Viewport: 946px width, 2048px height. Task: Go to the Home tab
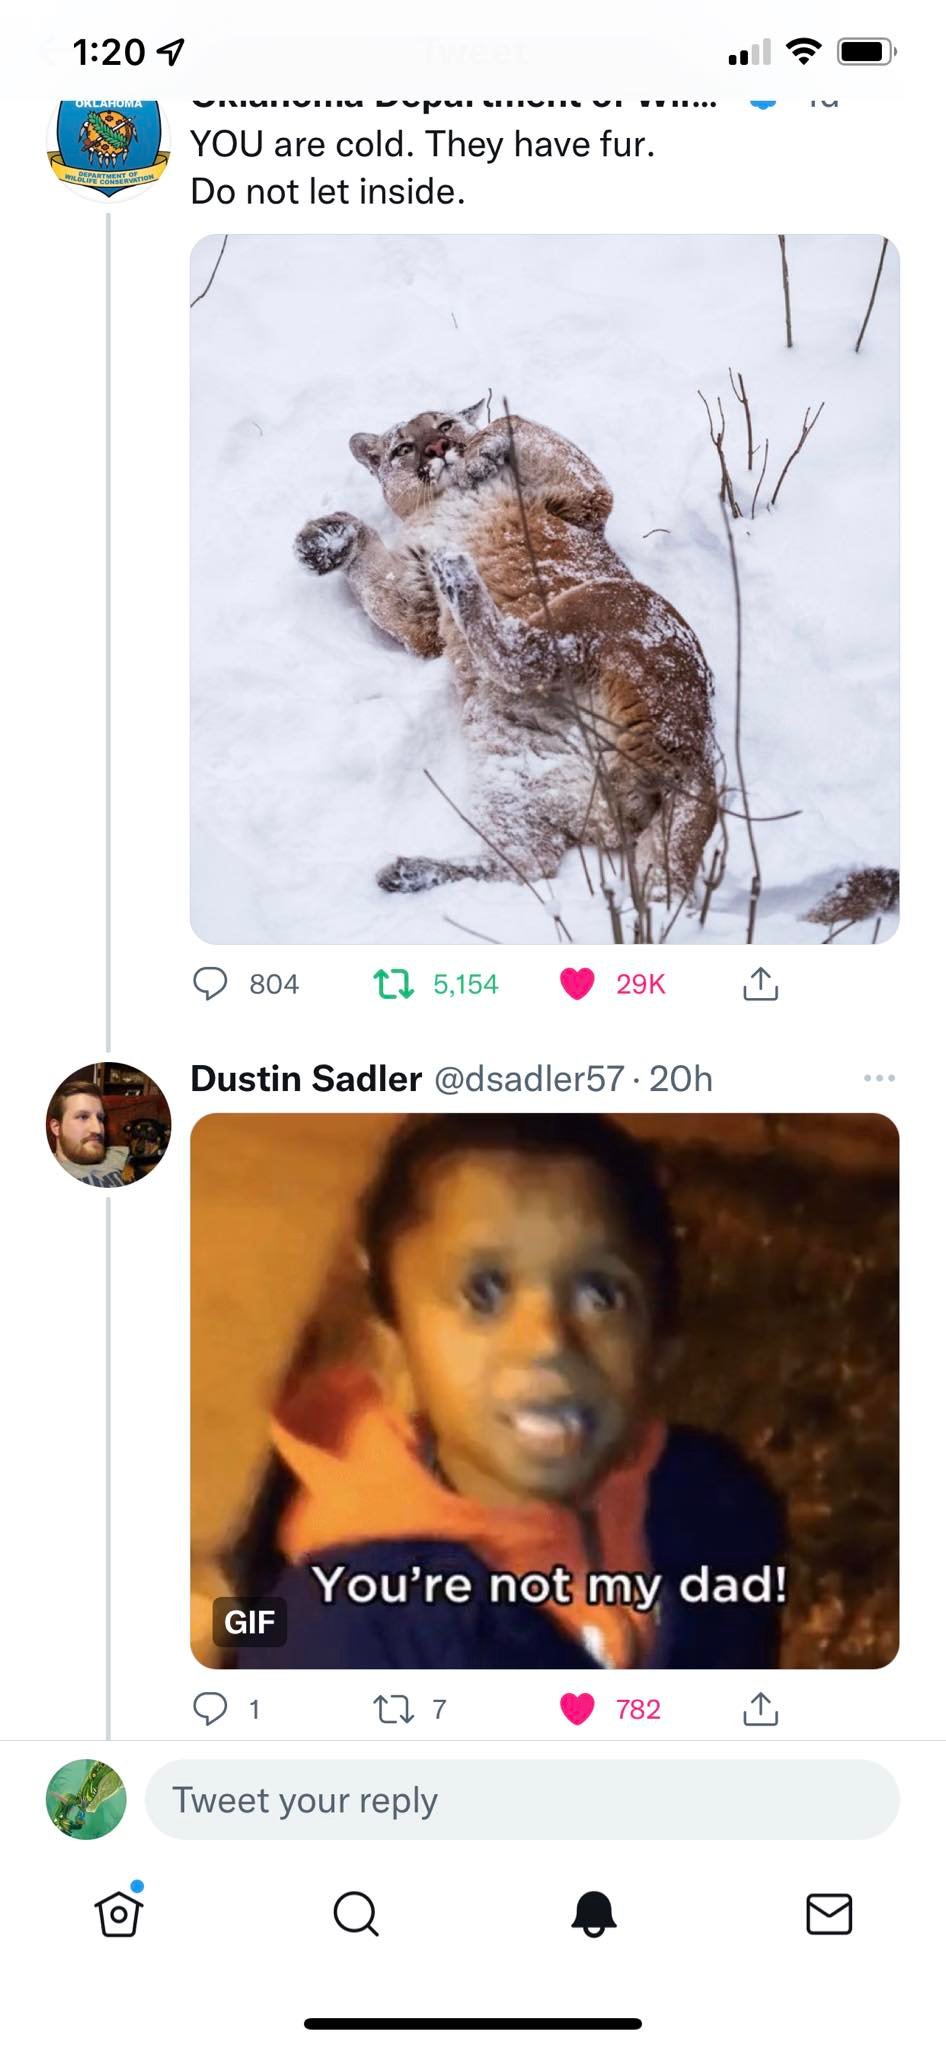point(119,1913)
